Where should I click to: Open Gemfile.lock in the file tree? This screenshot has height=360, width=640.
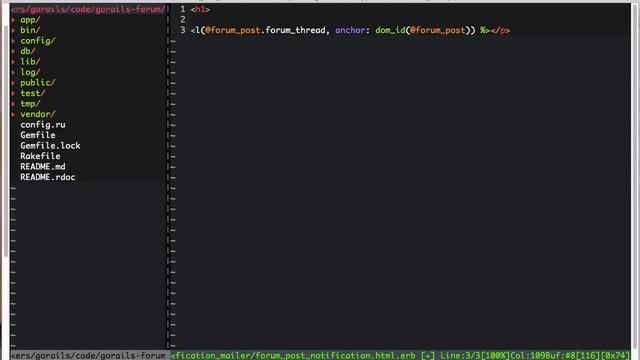click(50, 146)
